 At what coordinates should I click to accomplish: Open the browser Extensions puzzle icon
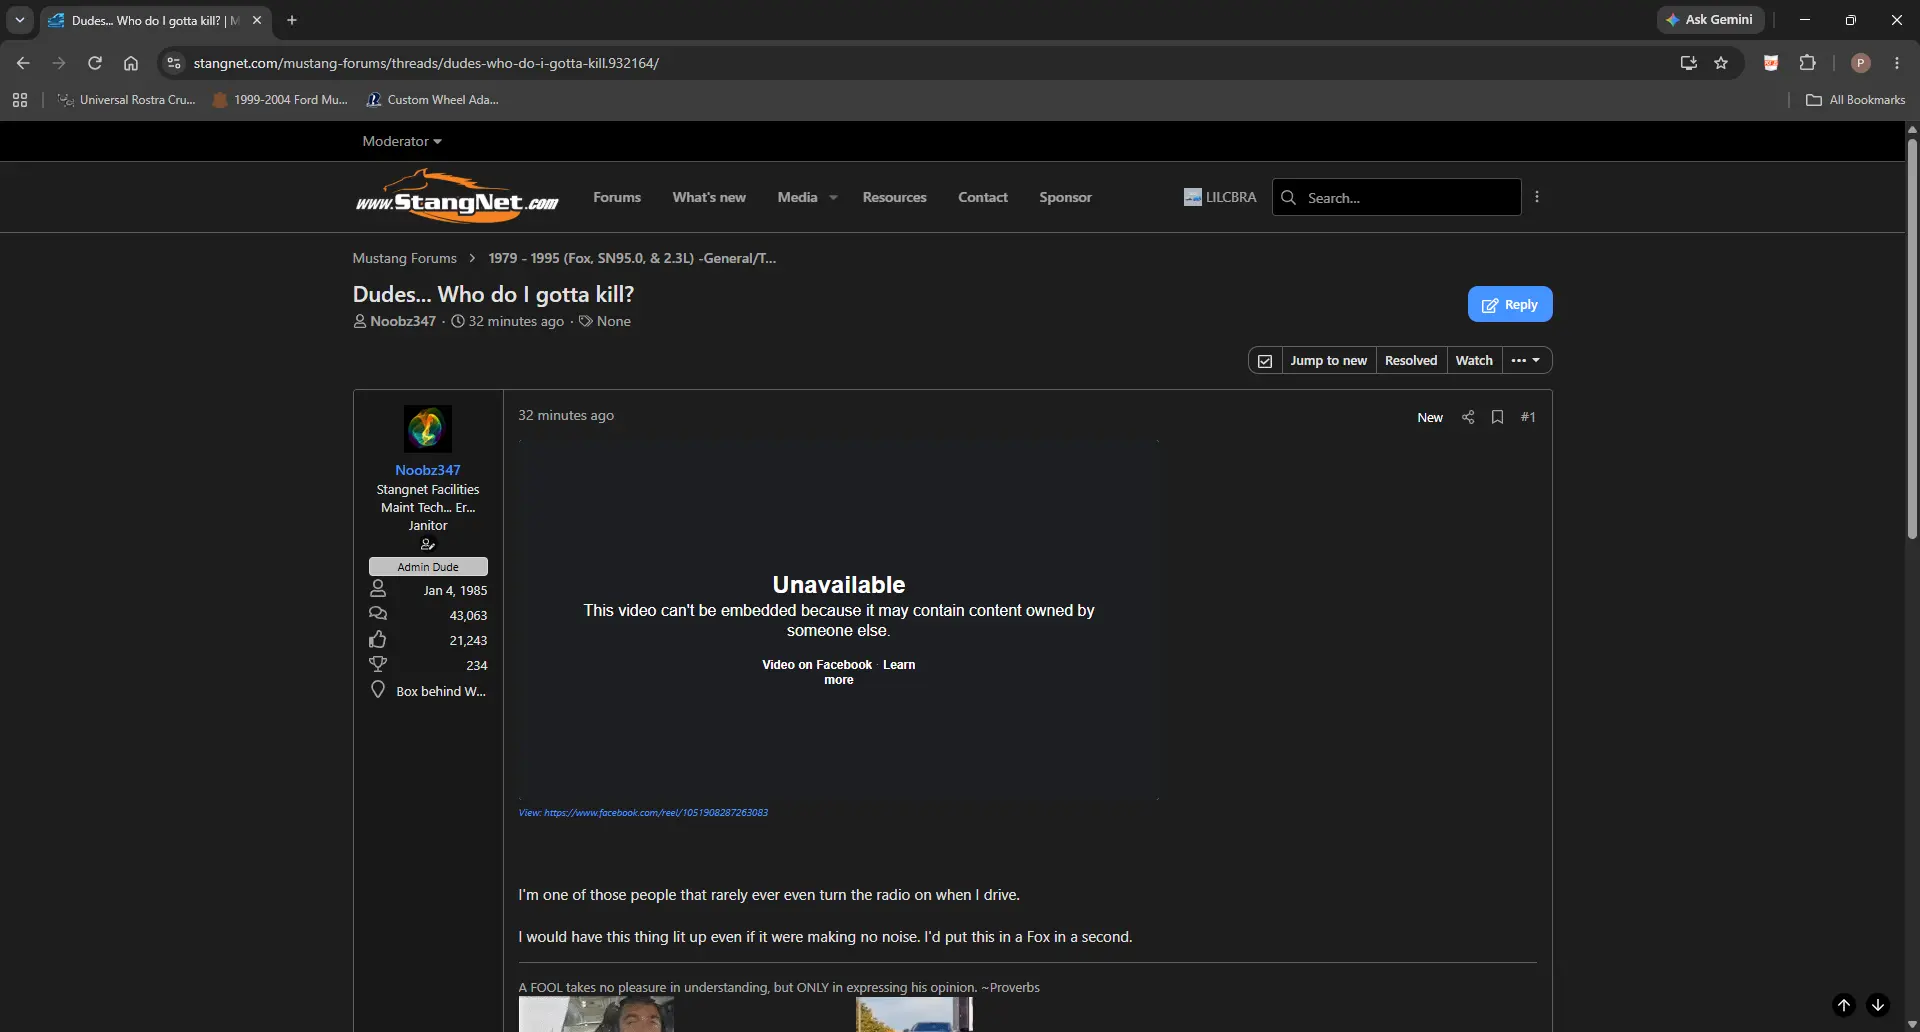click(x=1807, y=63)
